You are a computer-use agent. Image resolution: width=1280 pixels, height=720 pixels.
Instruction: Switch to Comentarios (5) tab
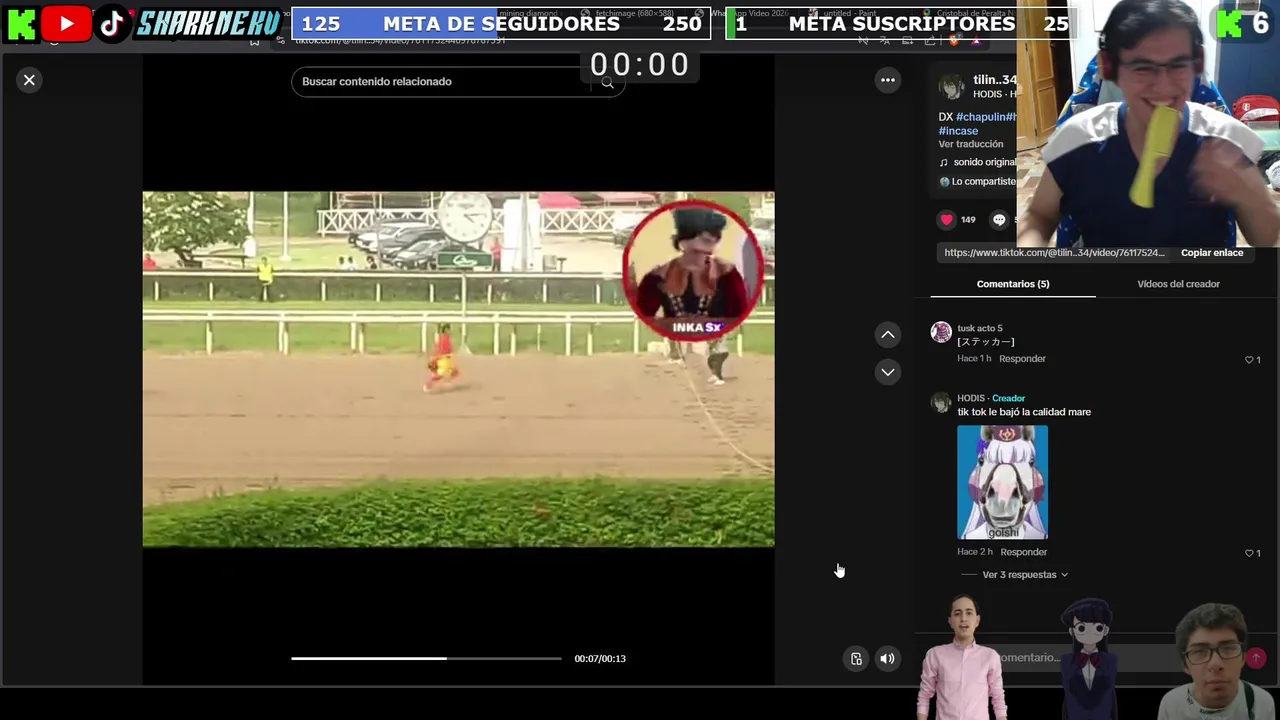1013,284
